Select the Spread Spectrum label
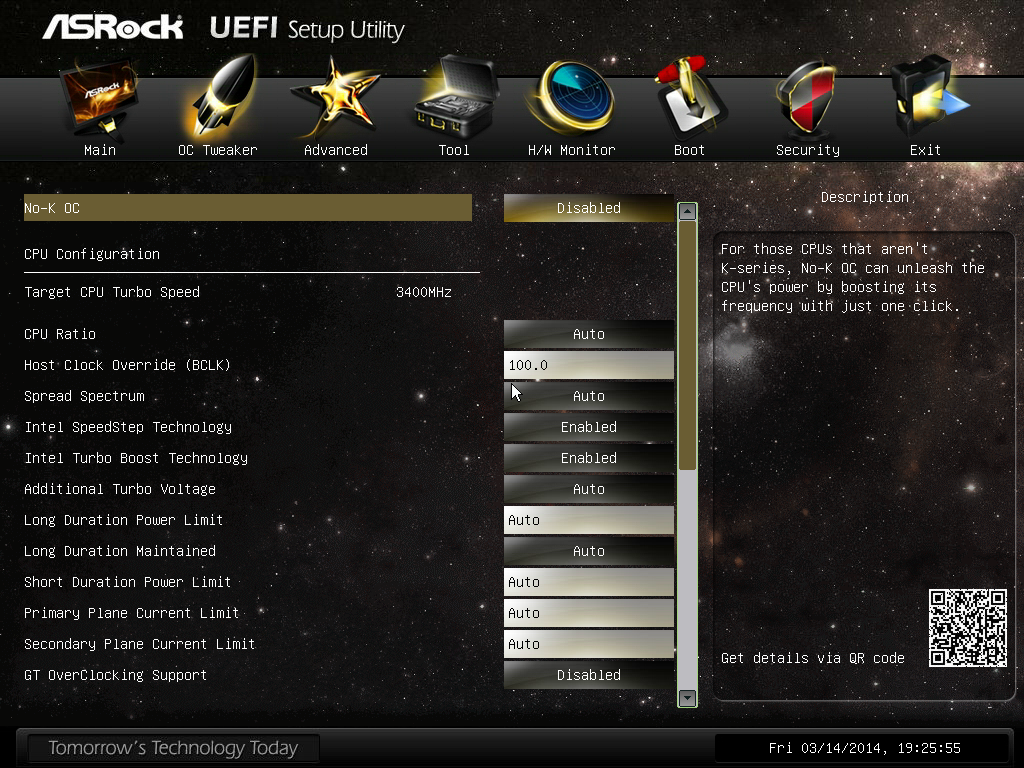 (x=84, y=396)
